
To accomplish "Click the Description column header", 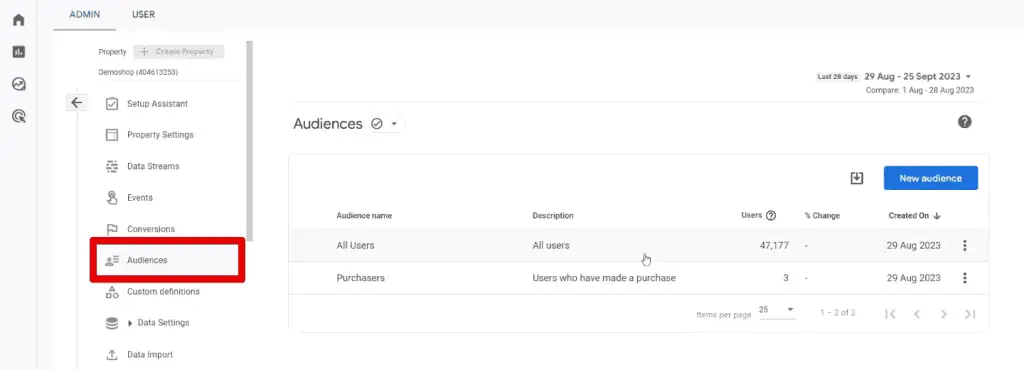I will (552, 215).
